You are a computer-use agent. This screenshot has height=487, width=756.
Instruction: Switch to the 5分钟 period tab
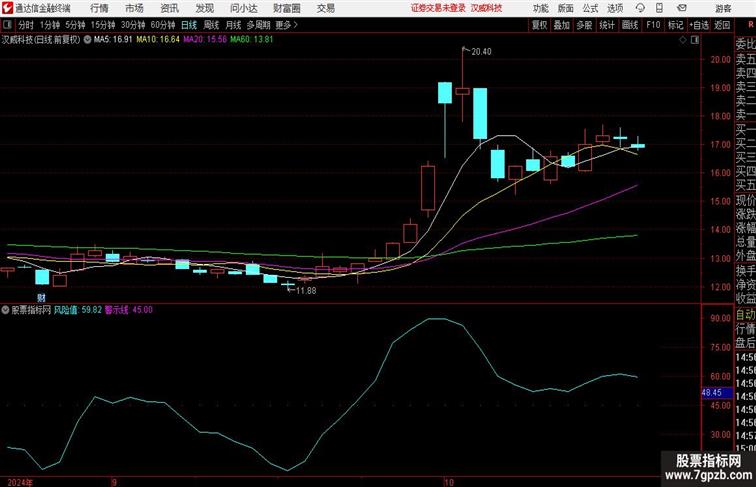tap(75, 25)
